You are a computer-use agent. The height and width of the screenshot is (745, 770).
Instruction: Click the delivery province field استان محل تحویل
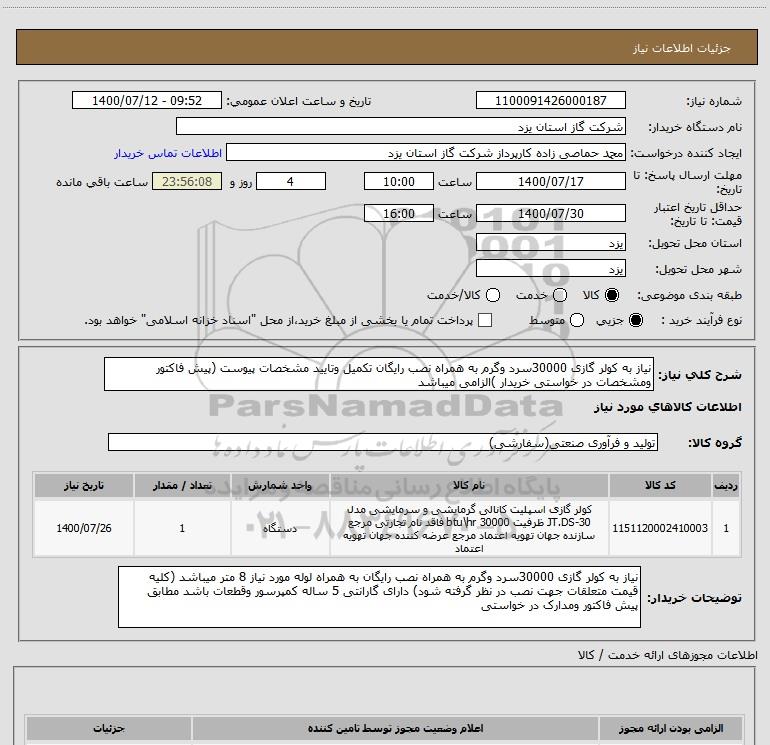pyautogui.click(x=550, y=243)
